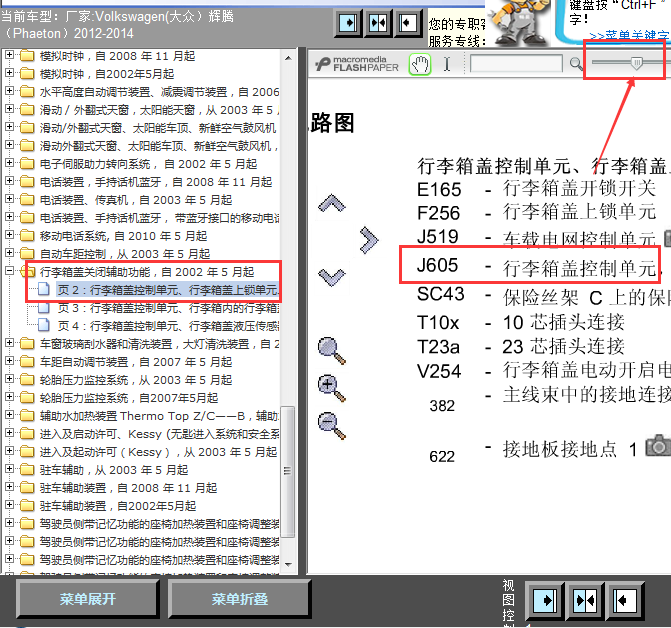Click the camera icon beside 接地板接地点 1
This screenshot has width=671, height=628.
[658, 445]
